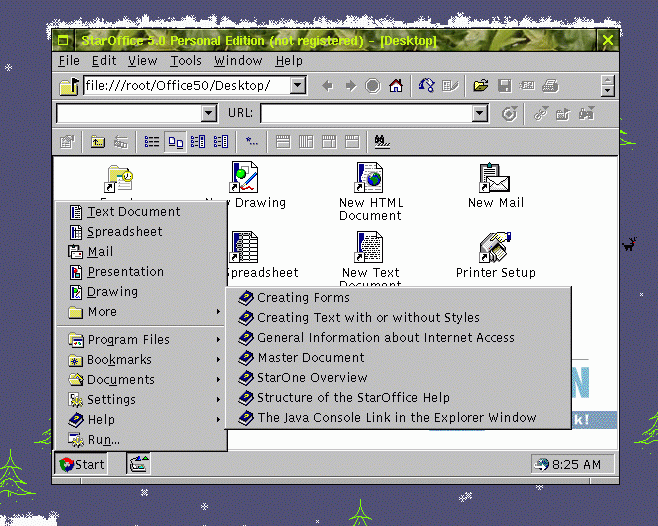Open the Master Document help topic
658x526 pixels.
pyautogui.click(x=398, y=358)
